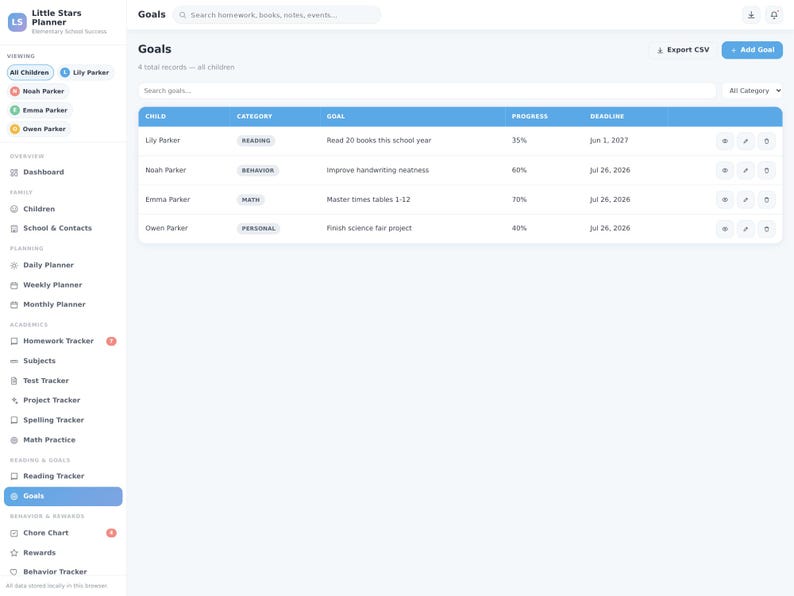This screenshot has width=794, height=596.
Task: Select the Lily Parker viewing chip
Action: [85, 72]
